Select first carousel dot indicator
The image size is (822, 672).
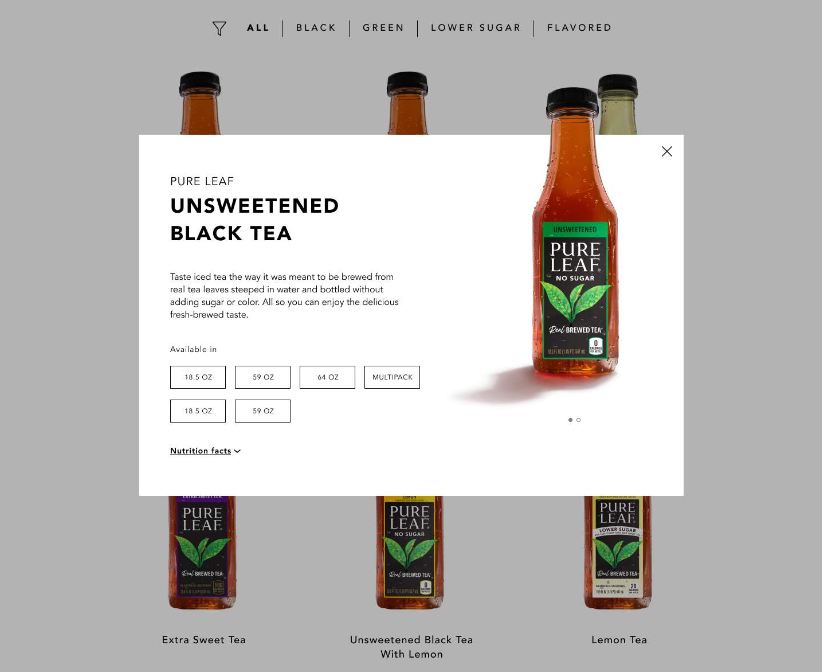point(570,420)
